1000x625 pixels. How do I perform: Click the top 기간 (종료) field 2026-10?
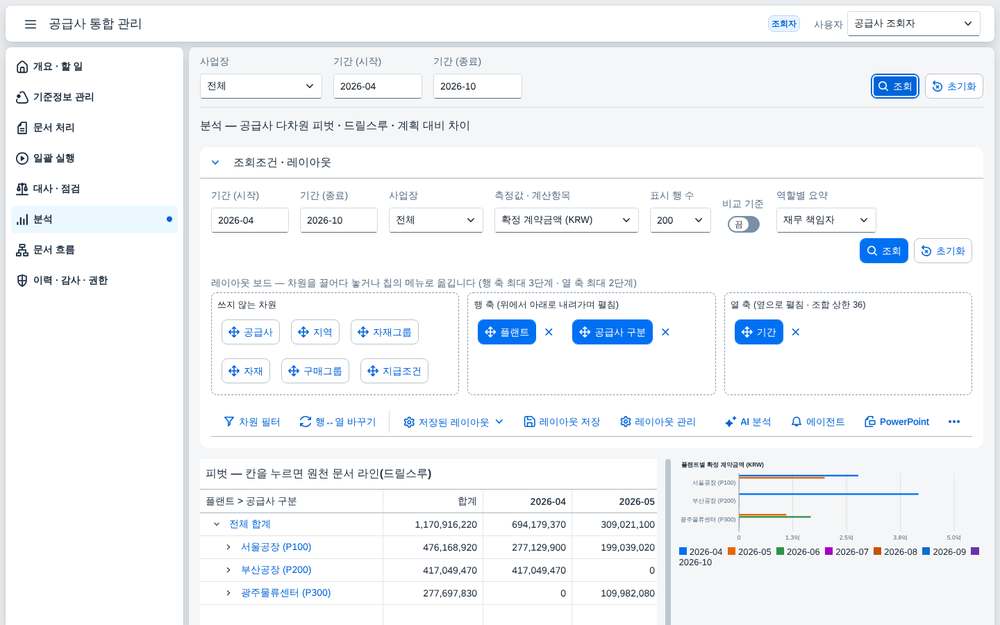pyautogui.click(x=478, y=86)
